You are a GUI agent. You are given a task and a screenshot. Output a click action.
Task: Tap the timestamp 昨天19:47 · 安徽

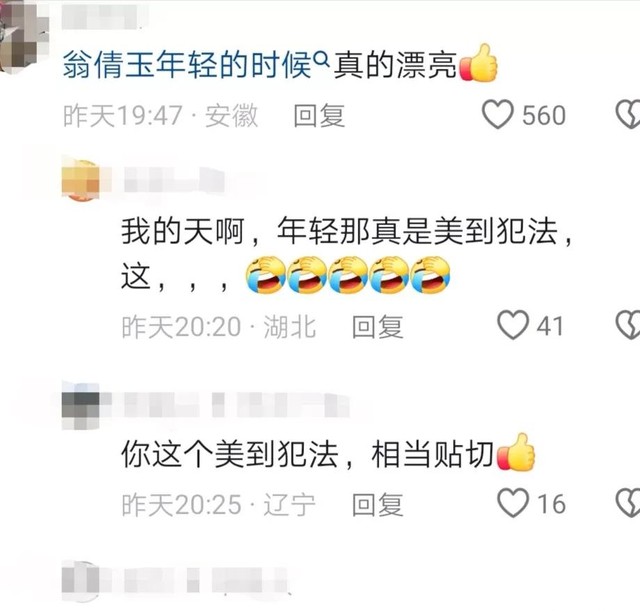160,116
